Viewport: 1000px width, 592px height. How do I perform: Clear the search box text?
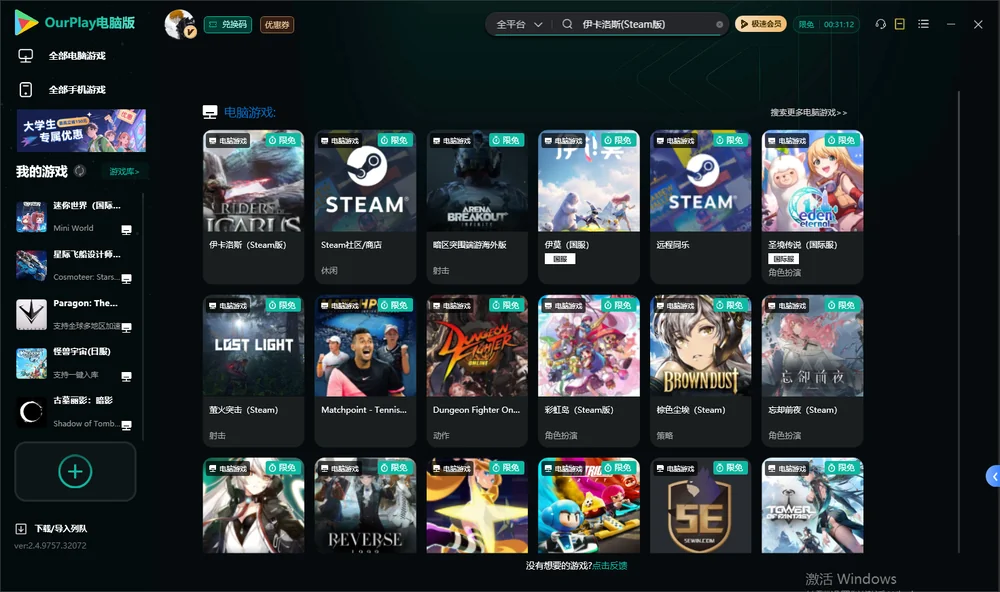(719, 25)
